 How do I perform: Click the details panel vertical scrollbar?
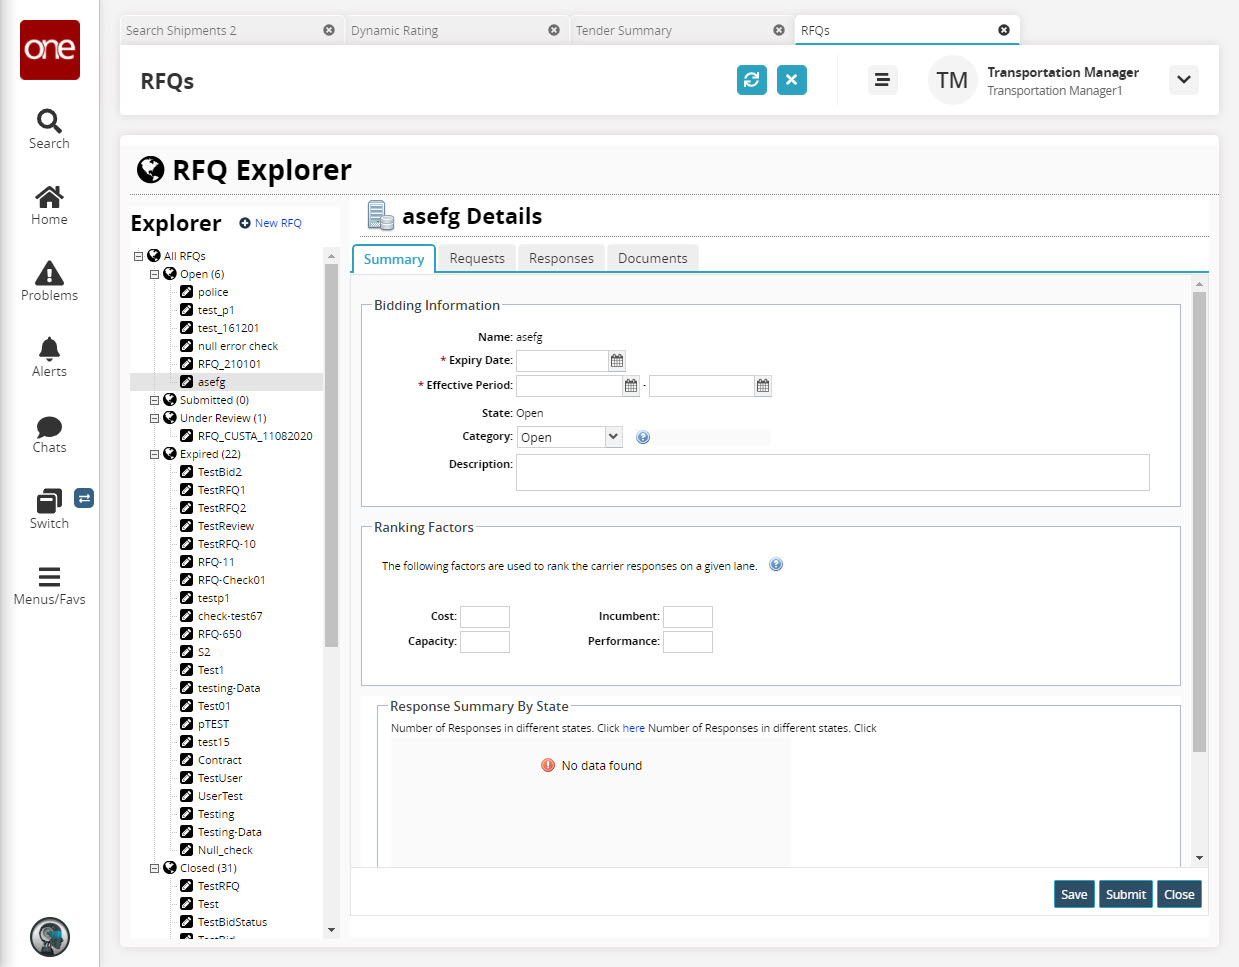(x=1199, y=520)
